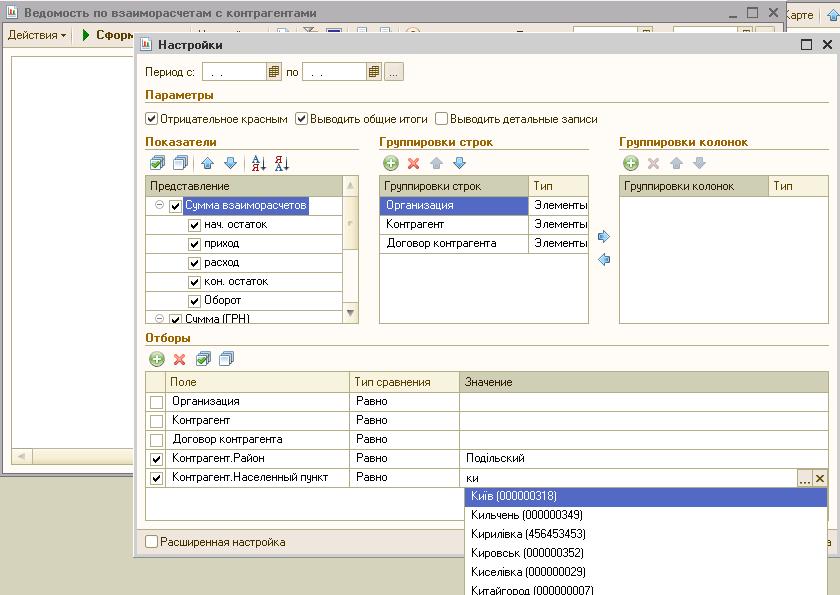The width and height of the screenshot is (840, 595).
Task: Disable the Контрагент.Населенный пункт filter checkbox
Action: coord(156,478)
